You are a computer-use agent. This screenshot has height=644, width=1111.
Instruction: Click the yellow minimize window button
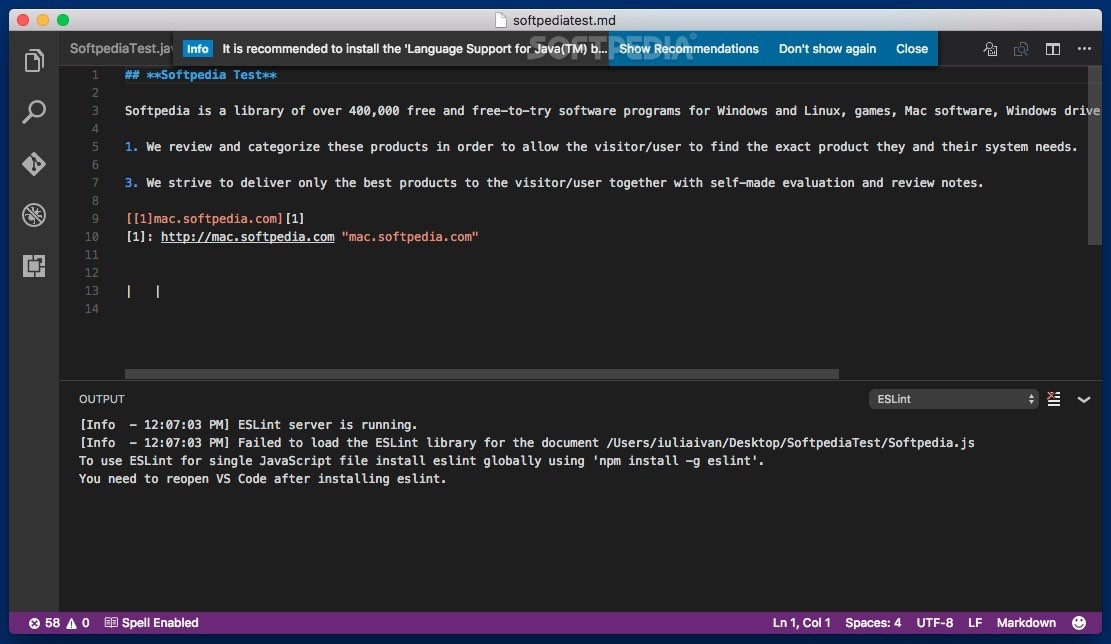tap(43, 20)
